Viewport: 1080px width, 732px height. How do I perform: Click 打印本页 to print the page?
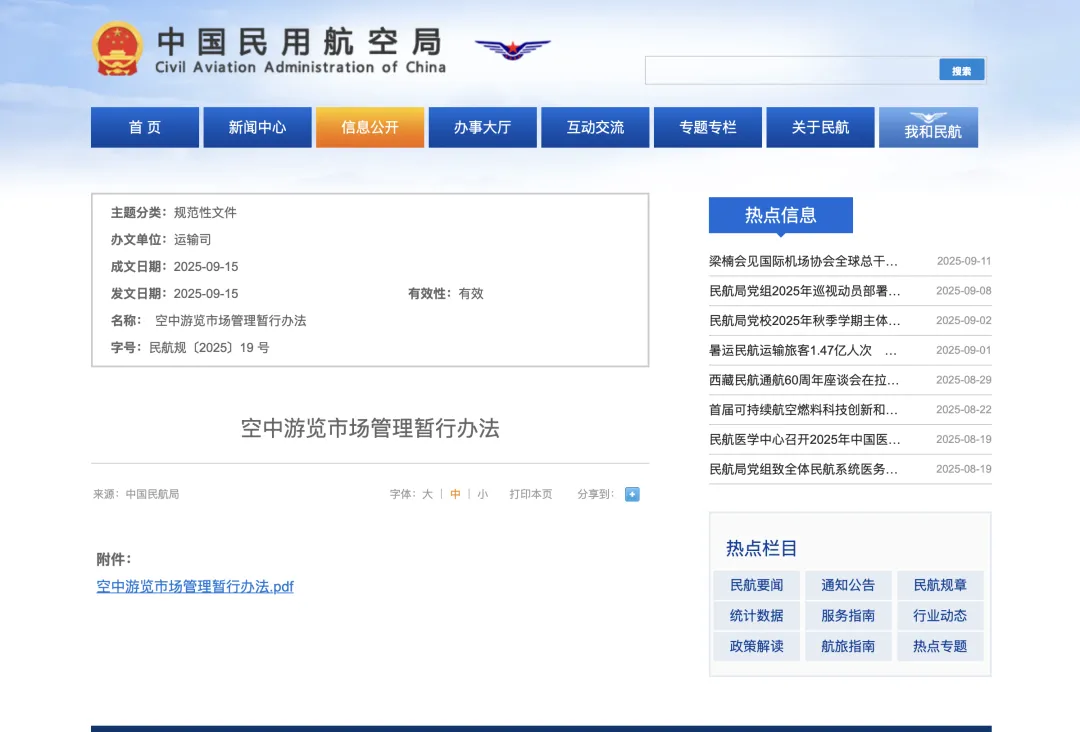(533, 493)
